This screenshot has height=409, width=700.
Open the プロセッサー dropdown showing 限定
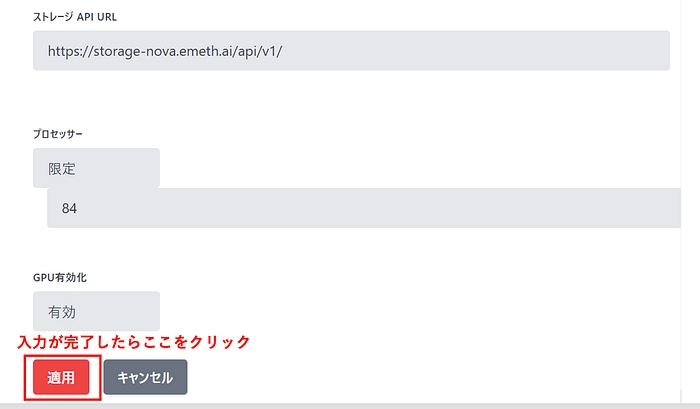point(96,169)
